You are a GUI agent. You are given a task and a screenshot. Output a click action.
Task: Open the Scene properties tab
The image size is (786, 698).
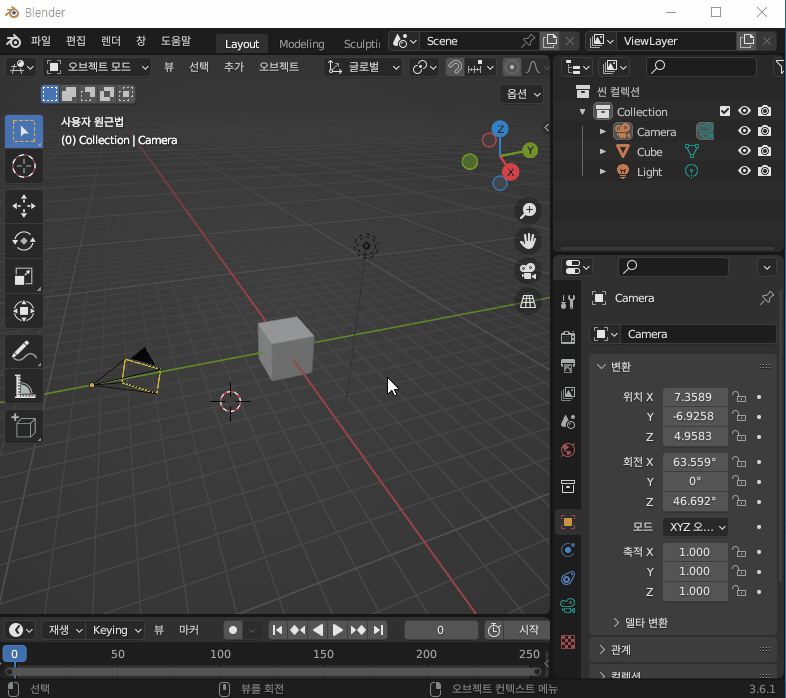568,422
